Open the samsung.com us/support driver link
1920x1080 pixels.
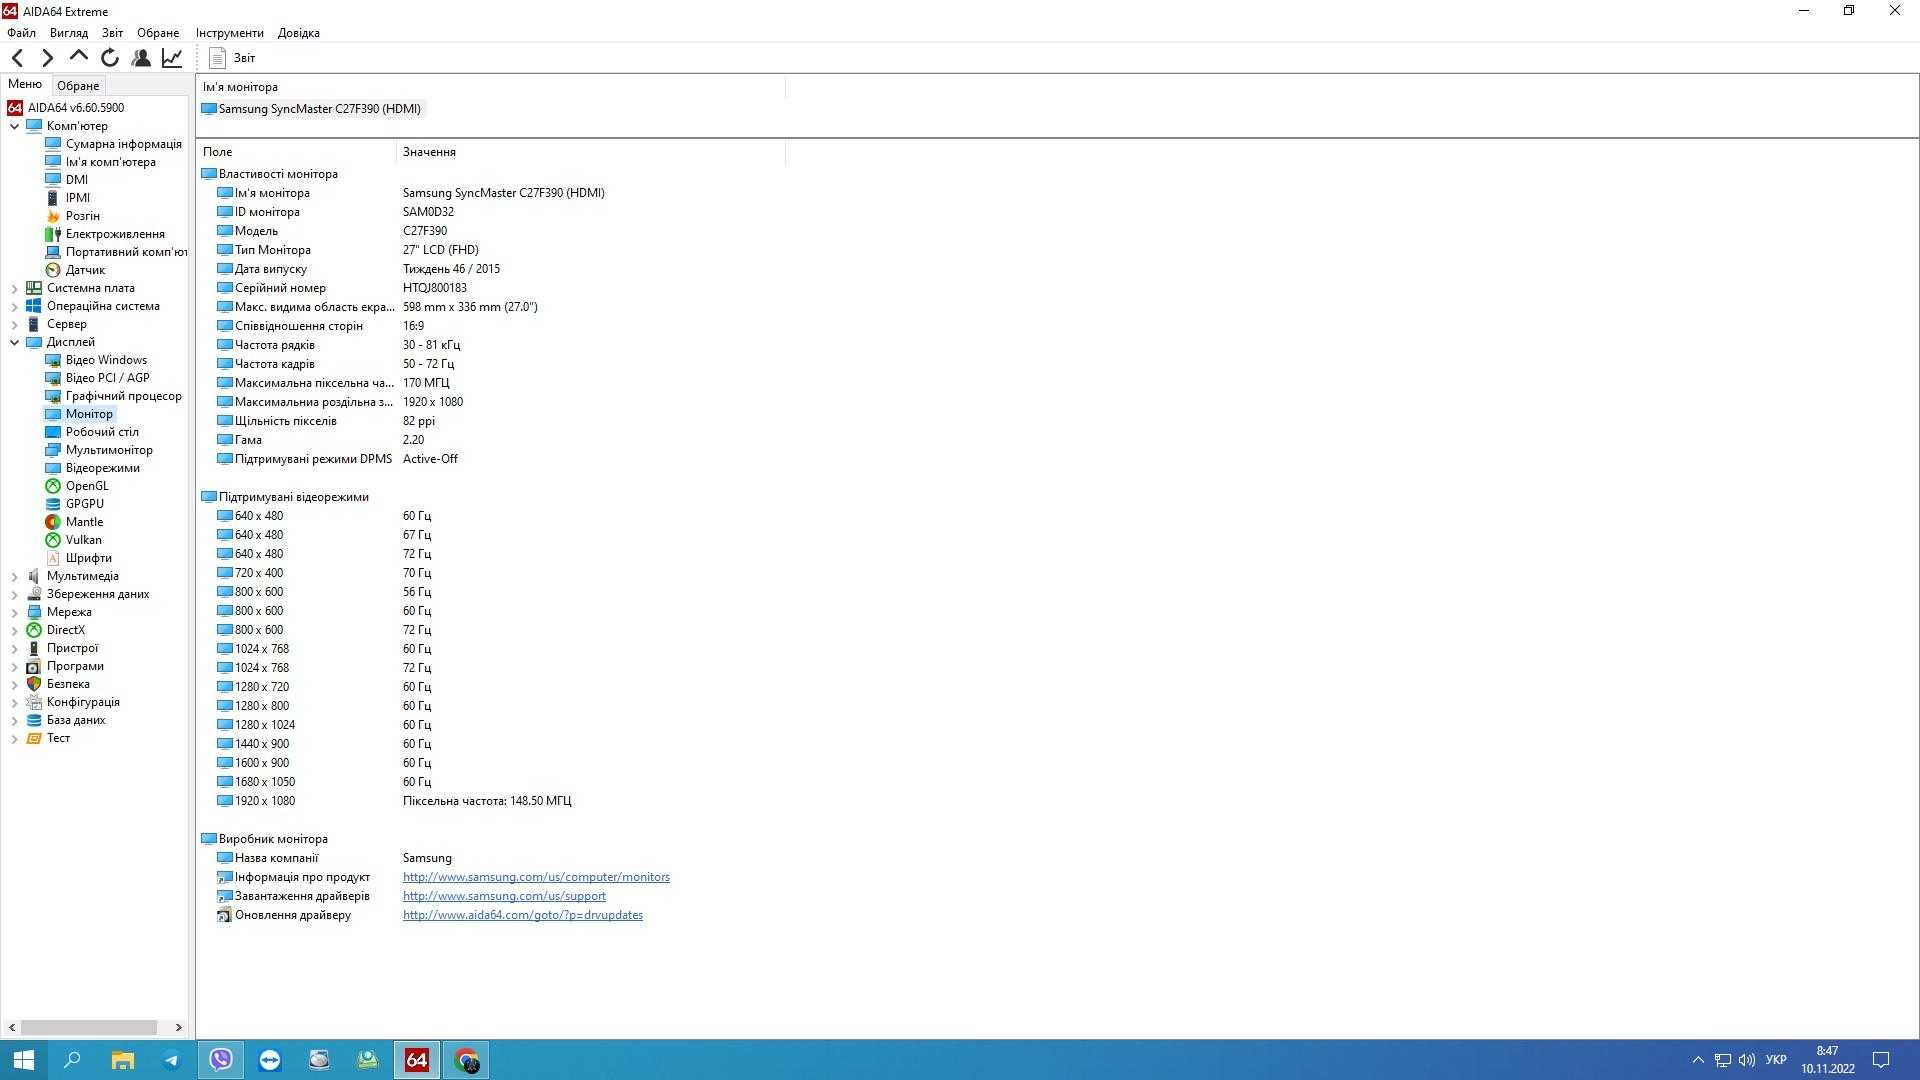coord(504,896)
